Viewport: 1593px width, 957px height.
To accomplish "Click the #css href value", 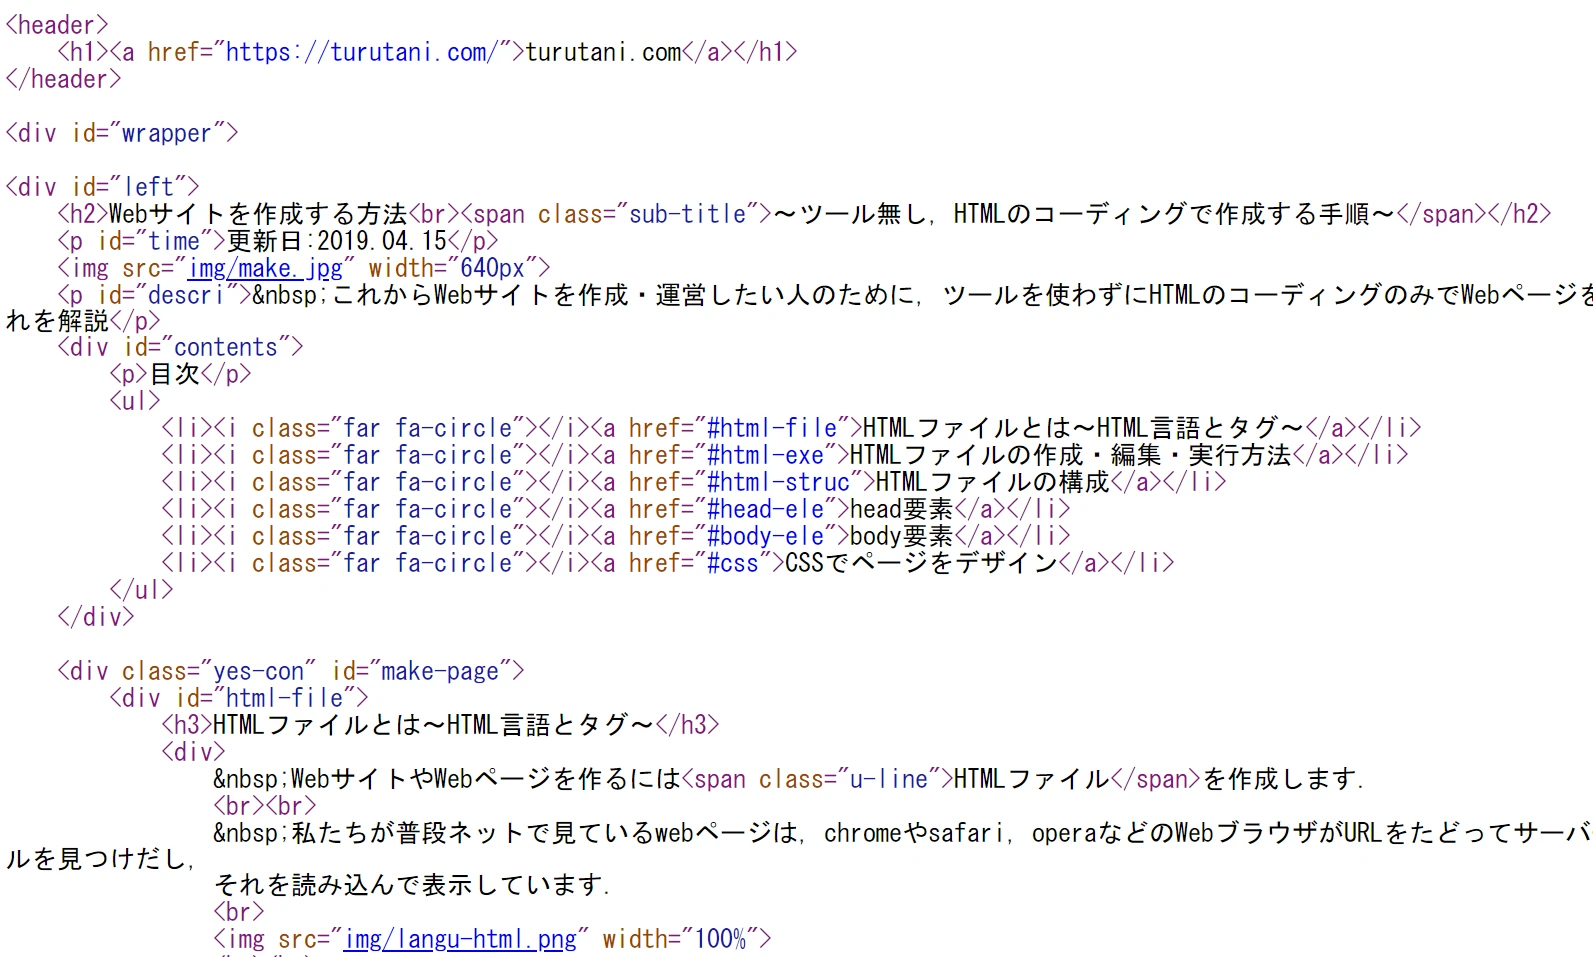I will [x=733, y=564].
